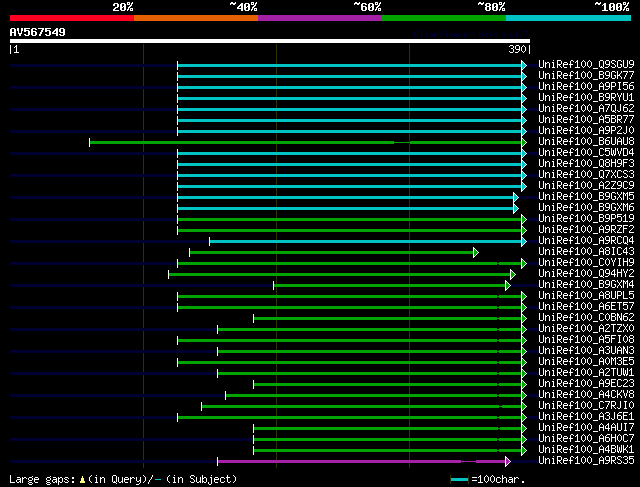Select the UniRef100_B9RYU1 hit label
Viewport: 640px width, 487px height.
pyautogui.click(x=586, y=98)
